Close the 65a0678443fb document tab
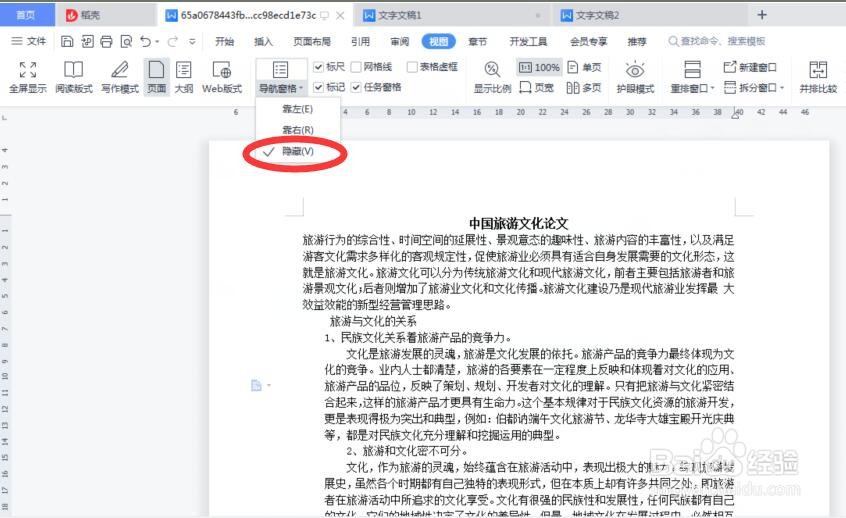 pos(340,15)
